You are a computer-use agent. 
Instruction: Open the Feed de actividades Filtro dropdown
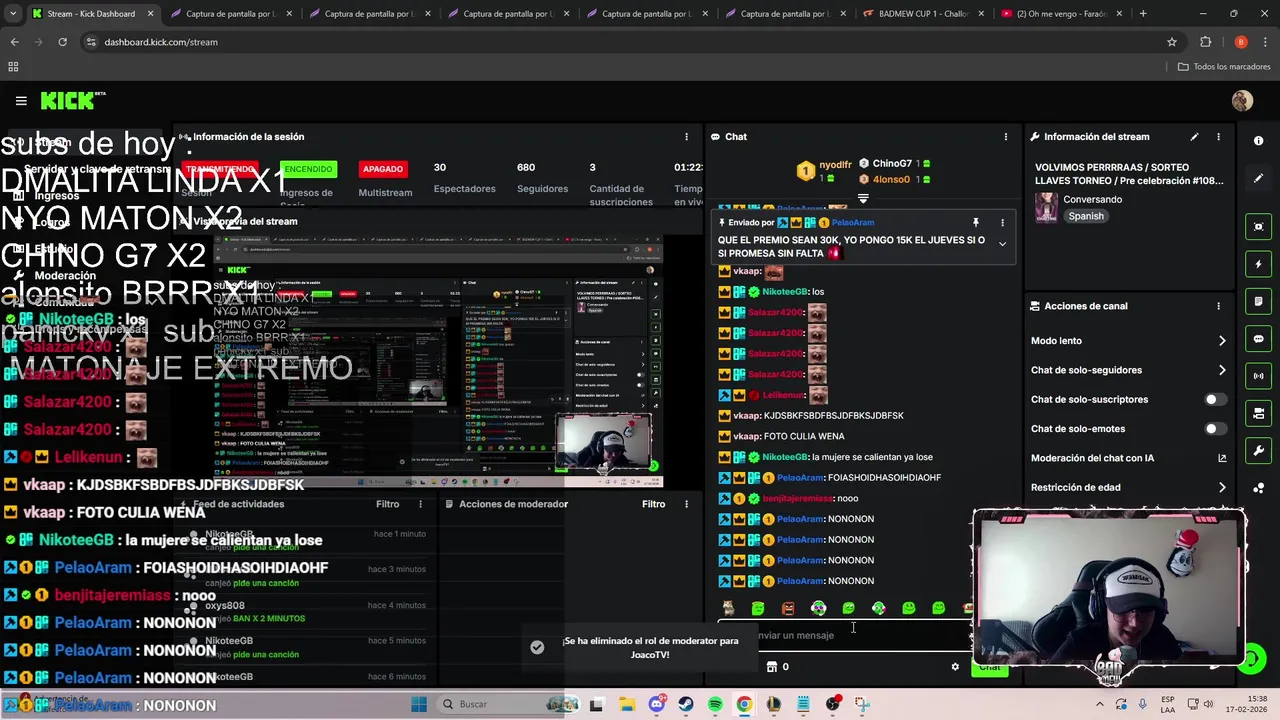(x=387, y=504)
